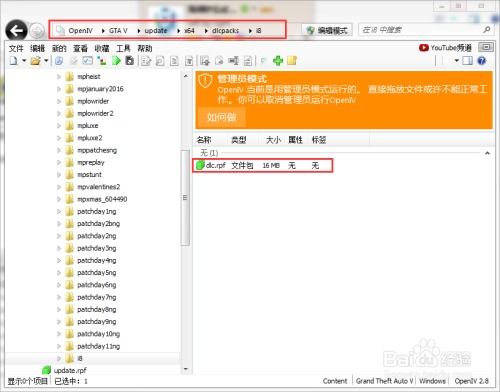Click the 编辑模式 edit mode button
This screenshot has height=392, width=500.
point(327,30)
